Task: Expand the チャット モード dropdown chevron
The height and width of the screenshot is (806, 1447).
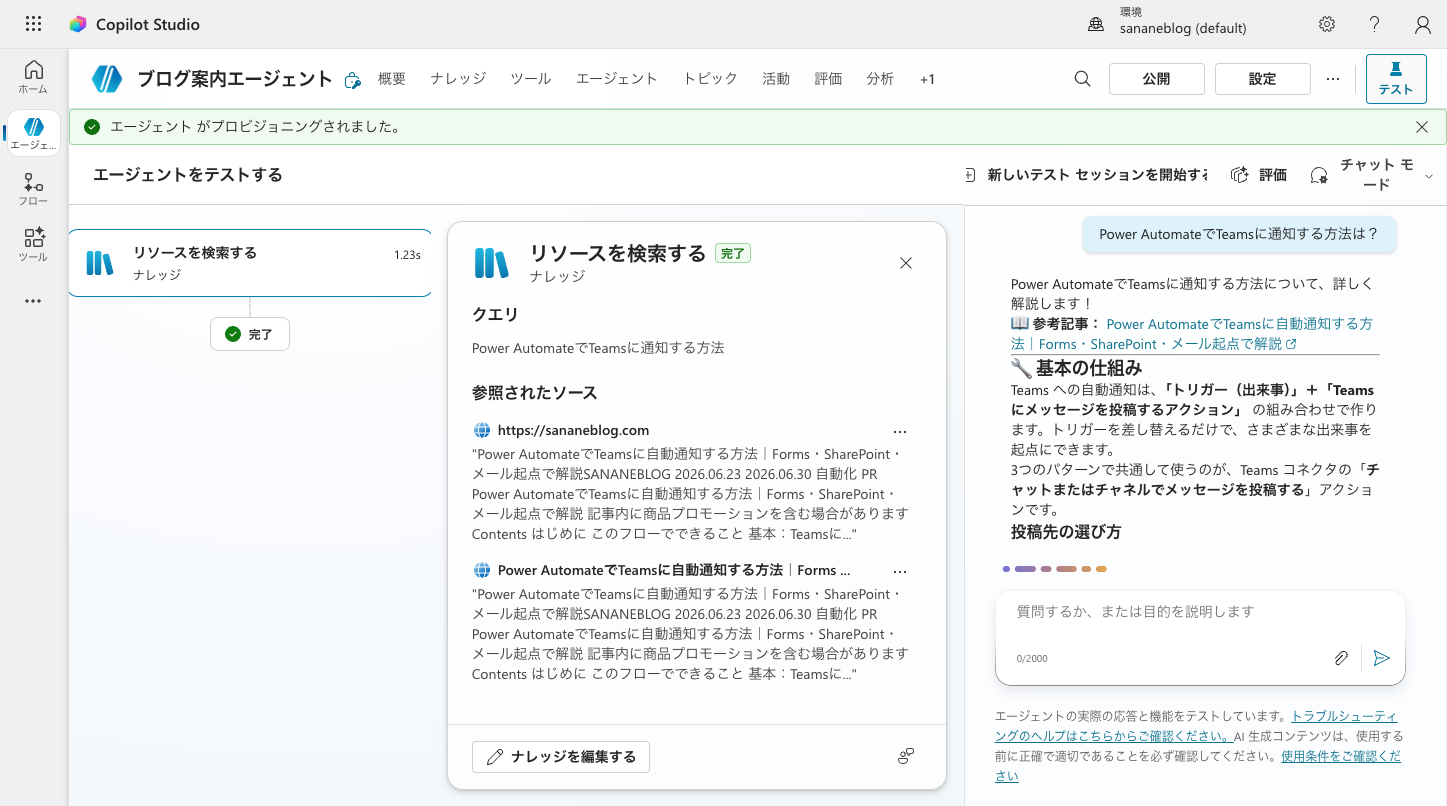Action: [x=1428, y=176]
